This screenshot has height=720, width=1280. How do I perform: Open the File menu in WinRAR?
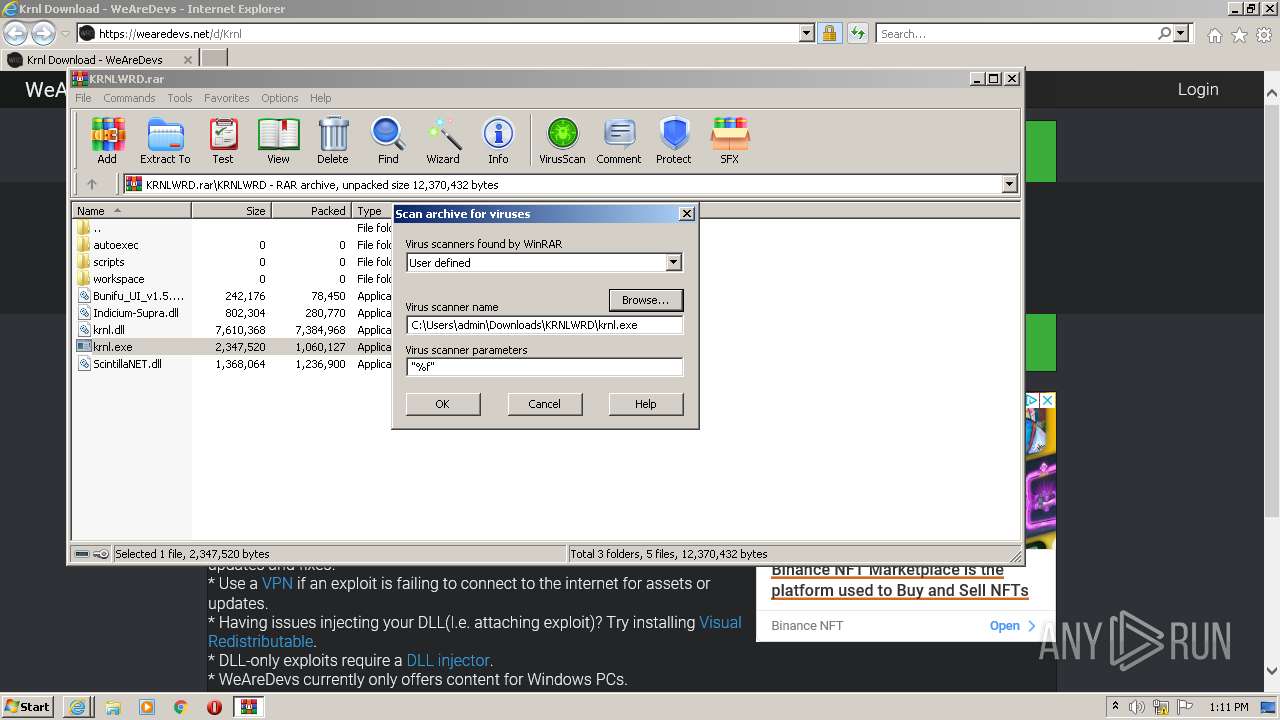(x=83, y=98)
